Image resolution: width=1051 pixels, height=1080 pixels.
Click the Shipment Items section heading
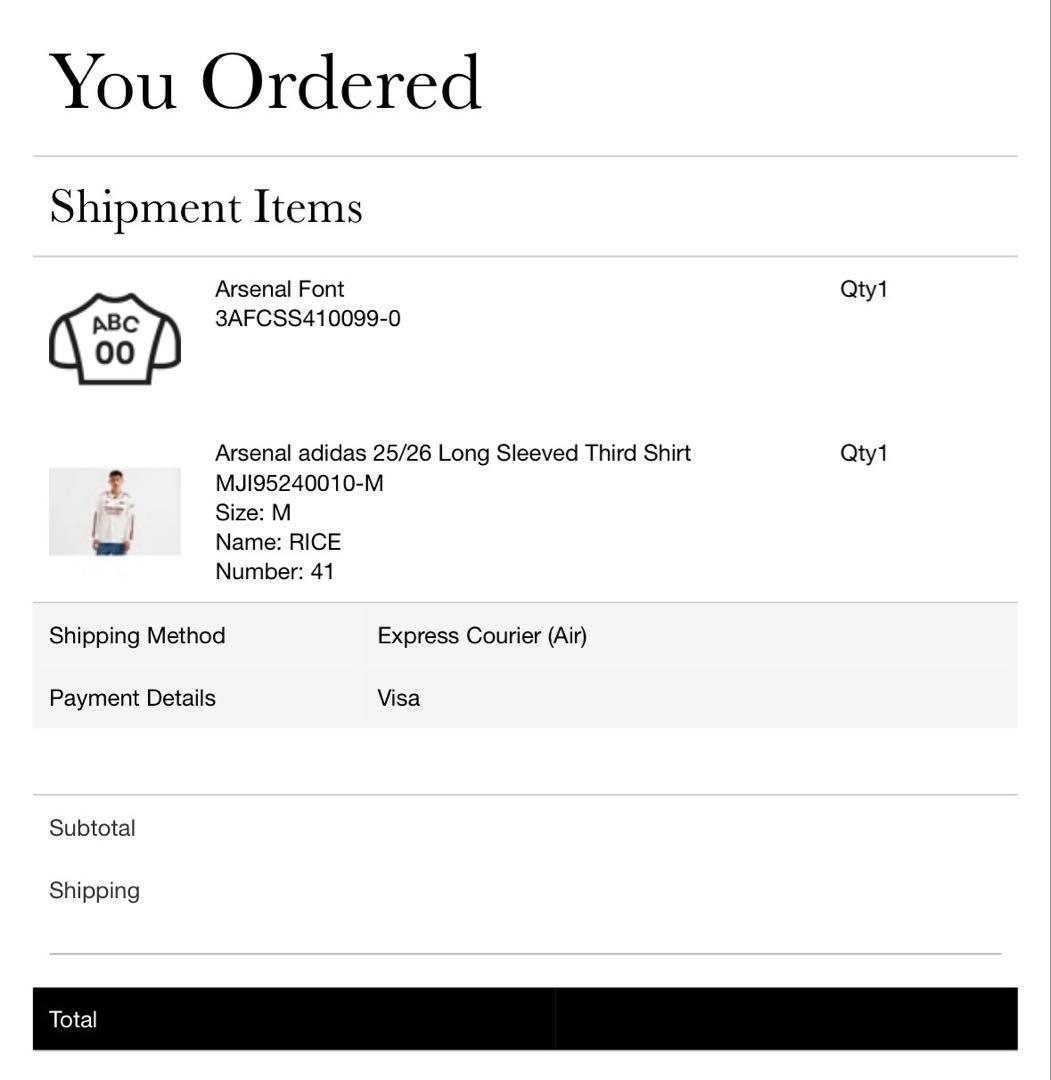206,207
